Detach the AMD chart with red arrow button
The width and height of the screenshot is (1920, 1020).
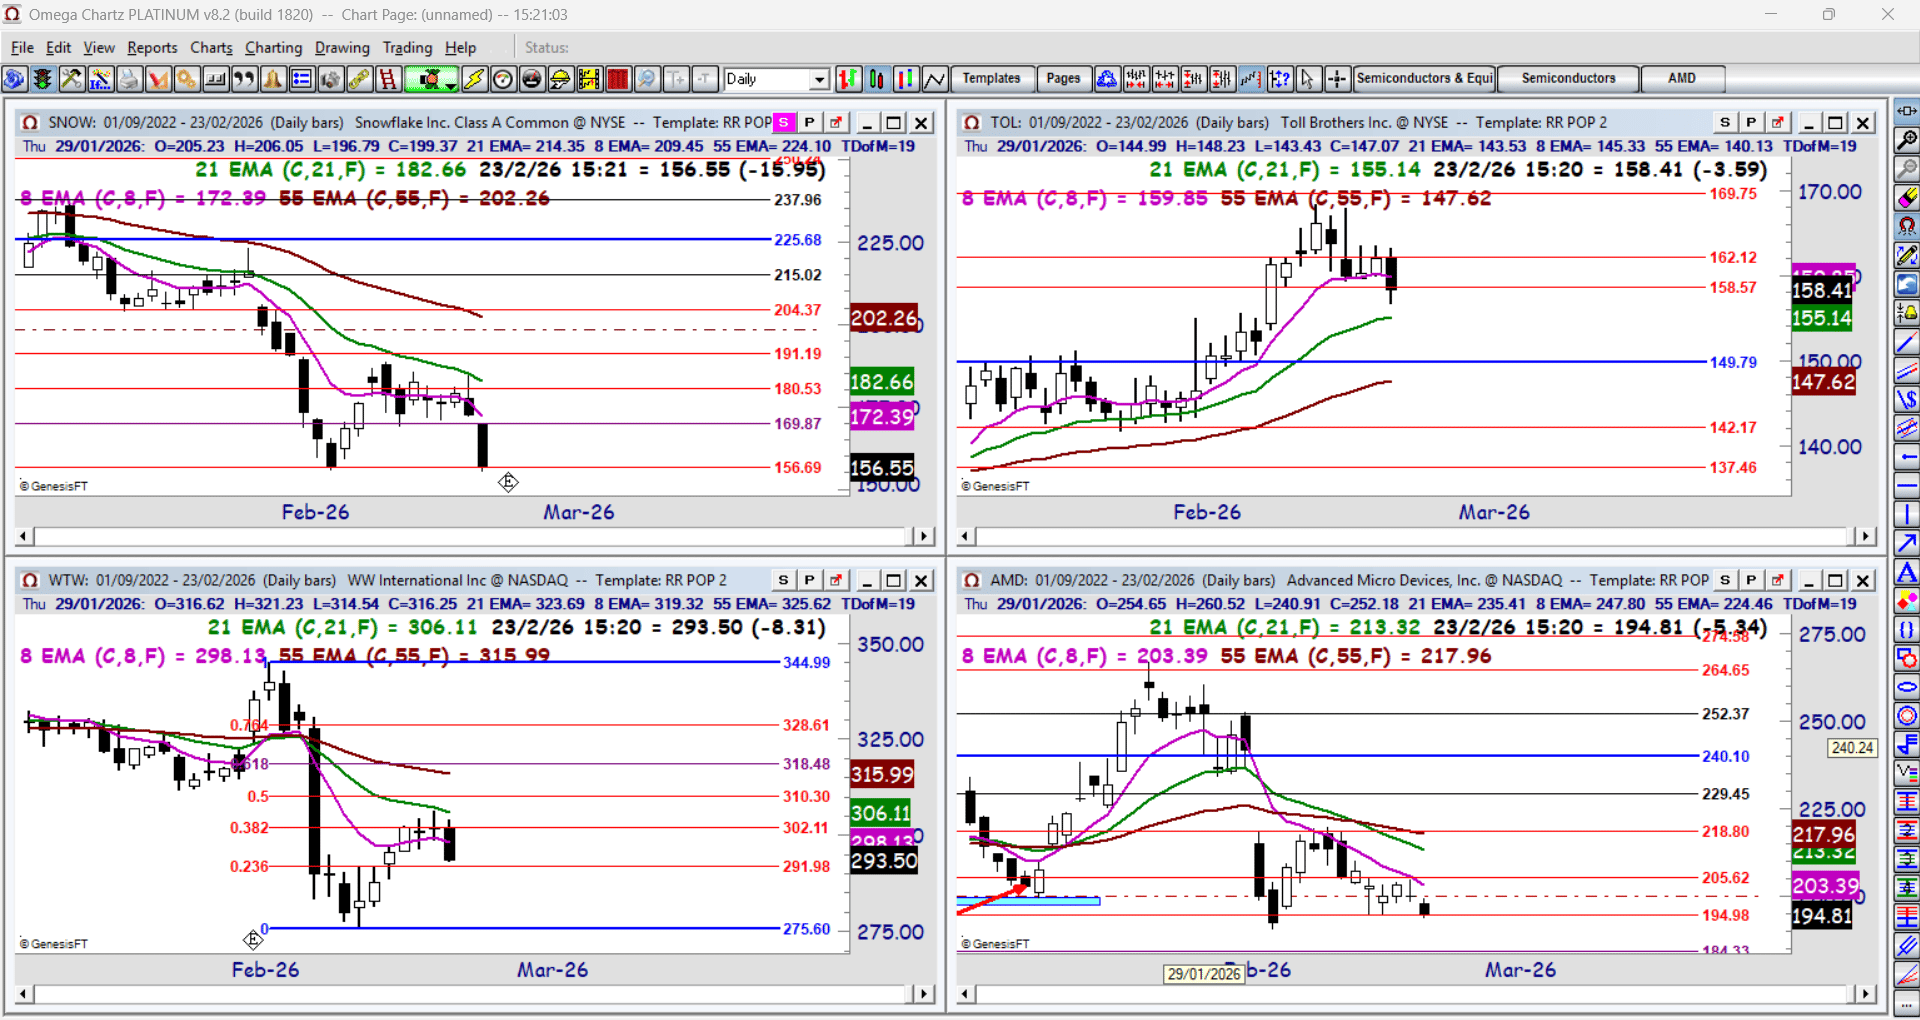tap(1777, 580)
